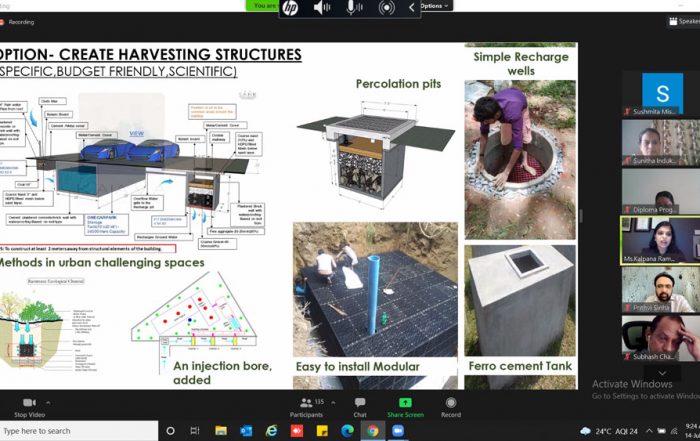Open the View Options dropdown
The width and height of the screenshot is (700, 441).
(434, 6)
